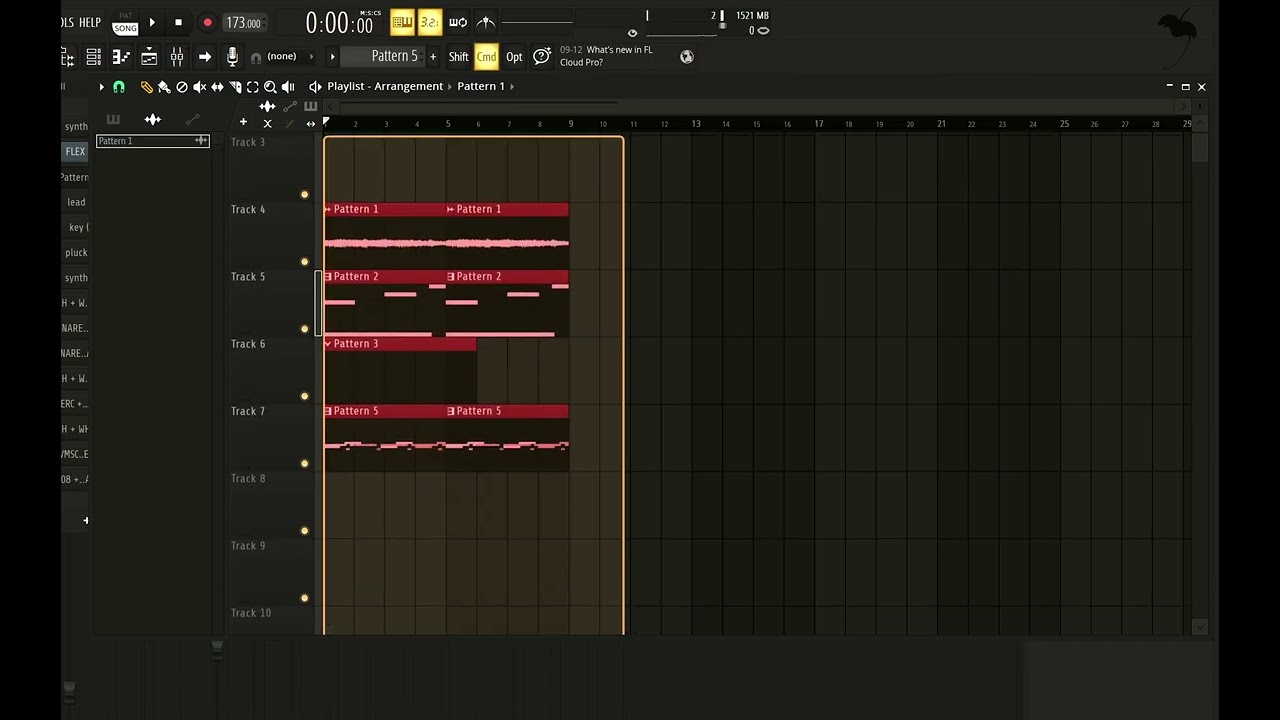
Task: Select the paint brush tool
Action: click(x=164, y=87)
